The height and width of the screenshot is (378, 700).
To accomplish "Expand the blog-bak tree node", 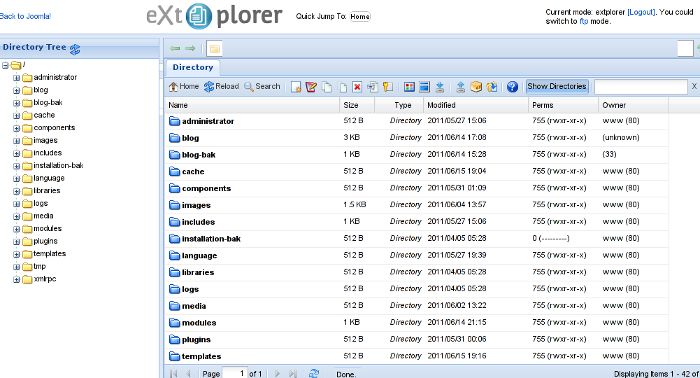I will [17, 103].
